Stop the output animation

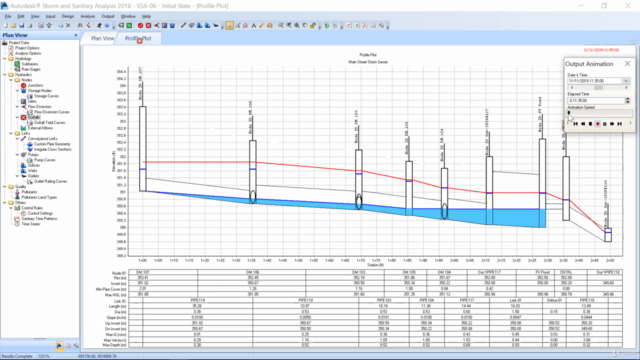590,124
